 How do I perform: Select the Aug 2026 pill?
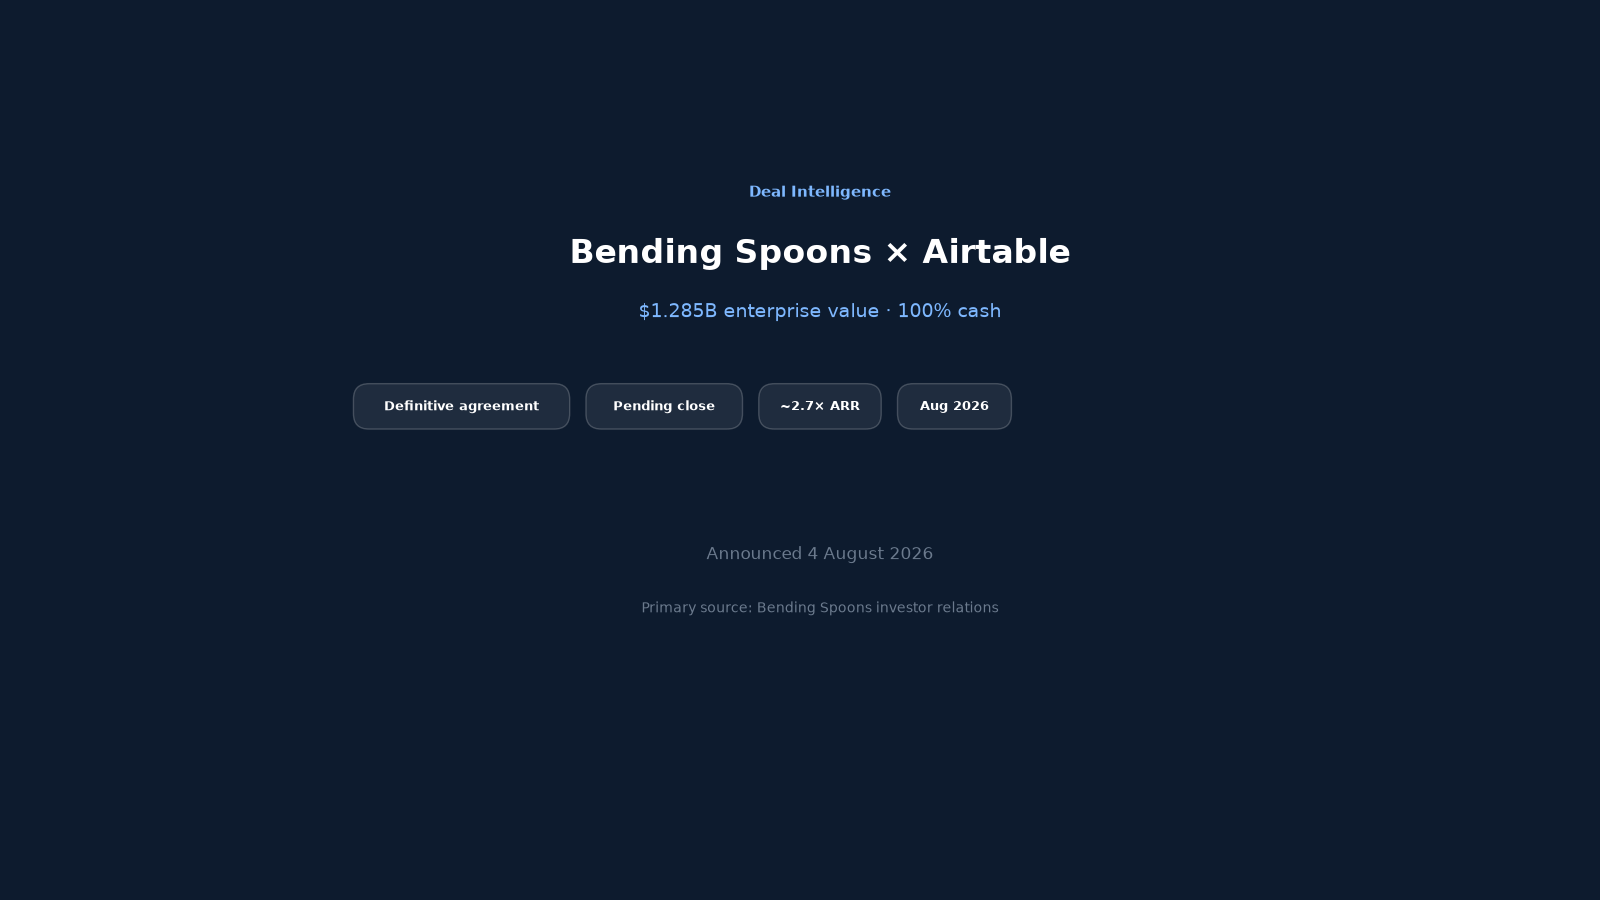[x=954, y=406]
